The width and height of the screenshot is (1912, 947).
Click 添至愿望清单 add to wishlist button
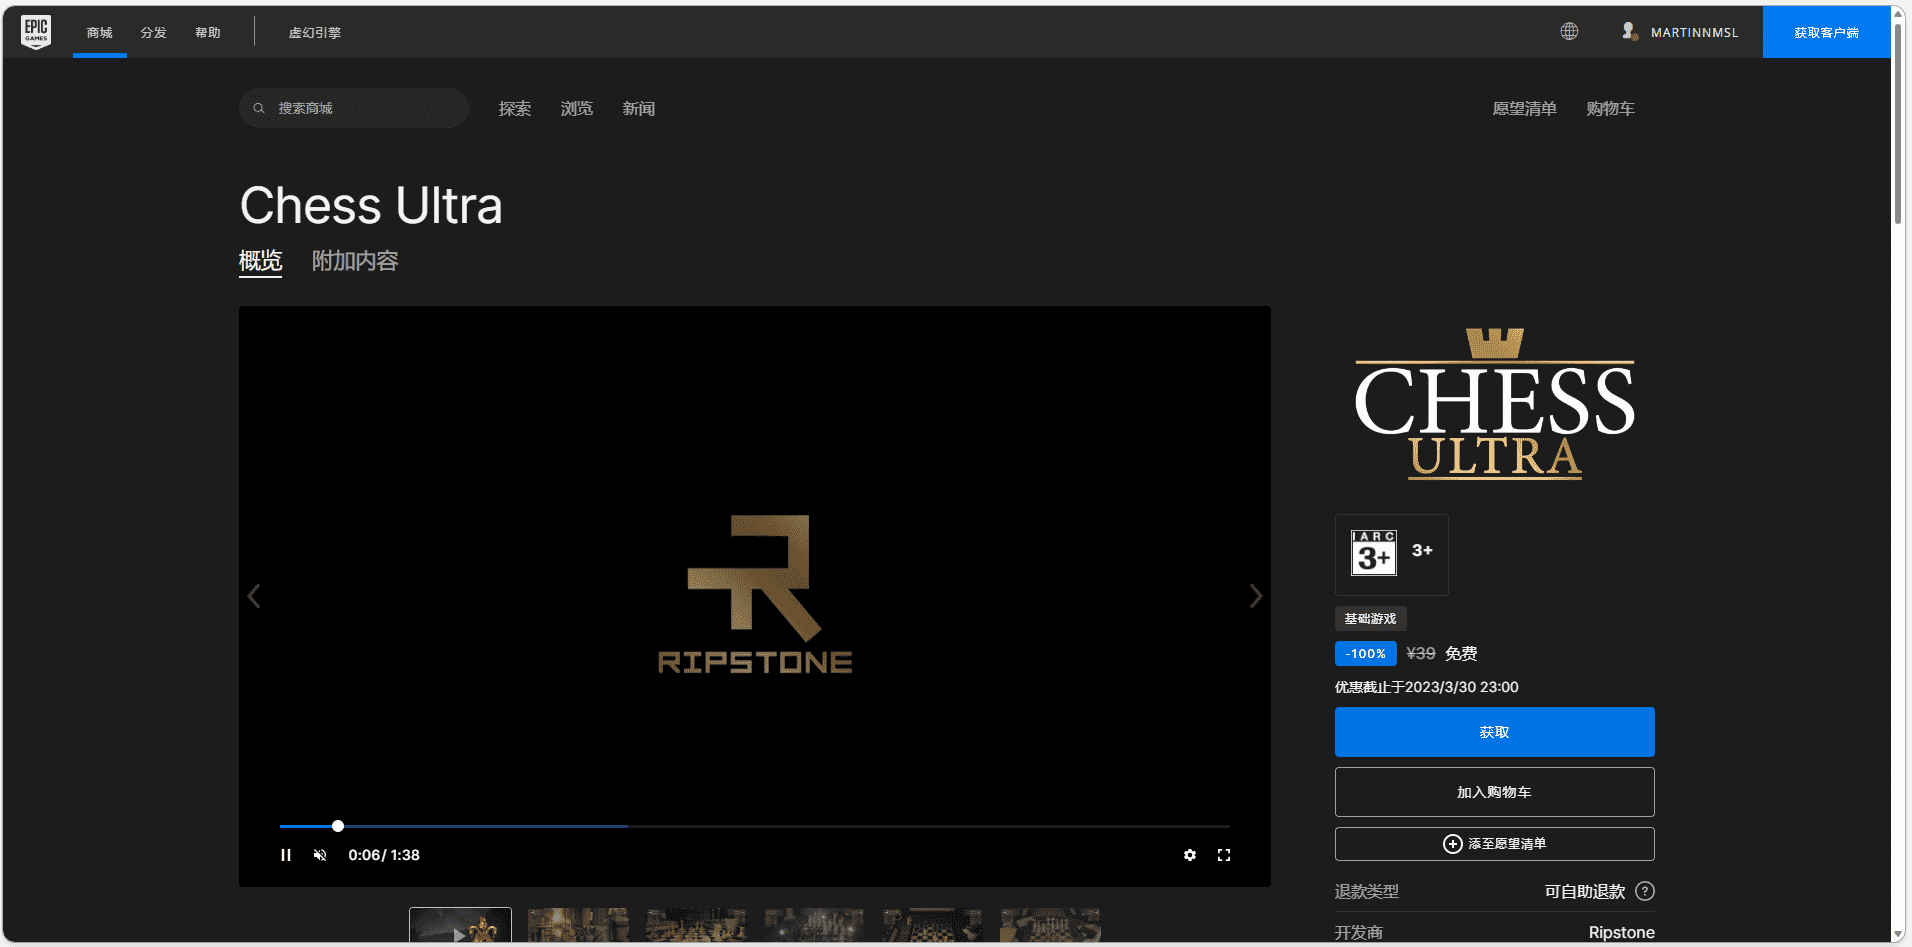1495,844
